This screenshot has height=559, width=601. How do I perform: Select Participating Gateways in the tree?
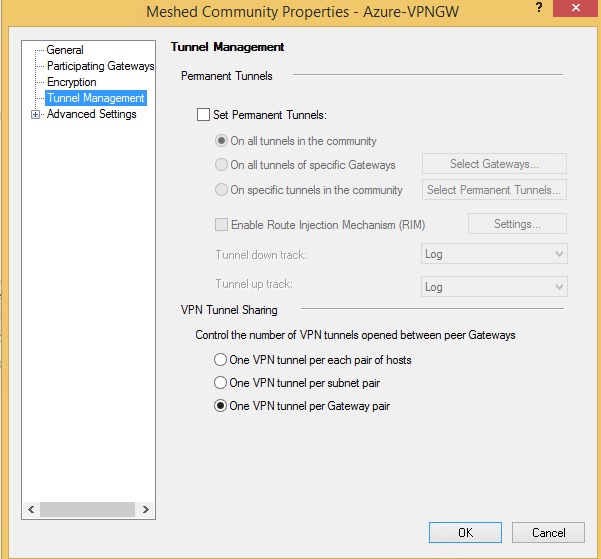pos(100,66)
